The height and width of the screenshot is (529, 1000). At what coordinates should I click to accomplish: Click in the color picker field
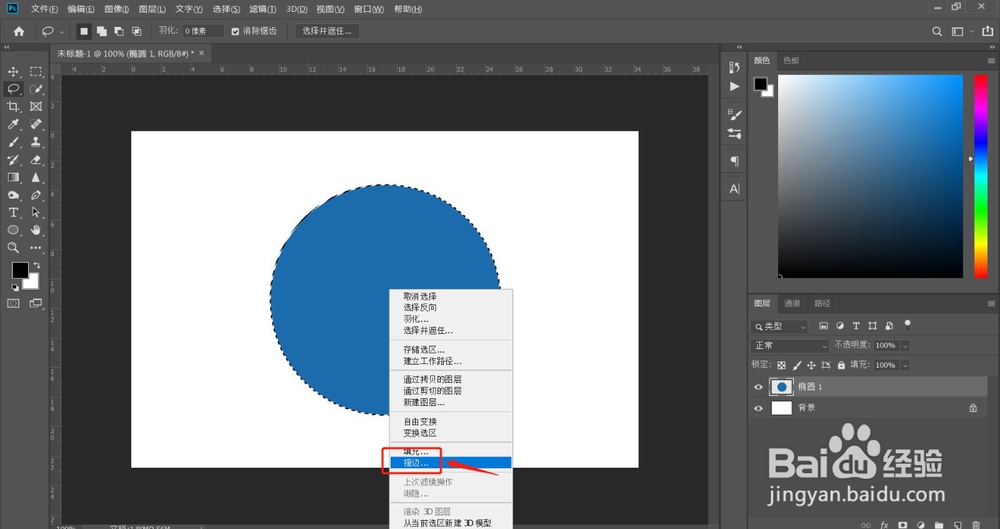click(870, 176)
